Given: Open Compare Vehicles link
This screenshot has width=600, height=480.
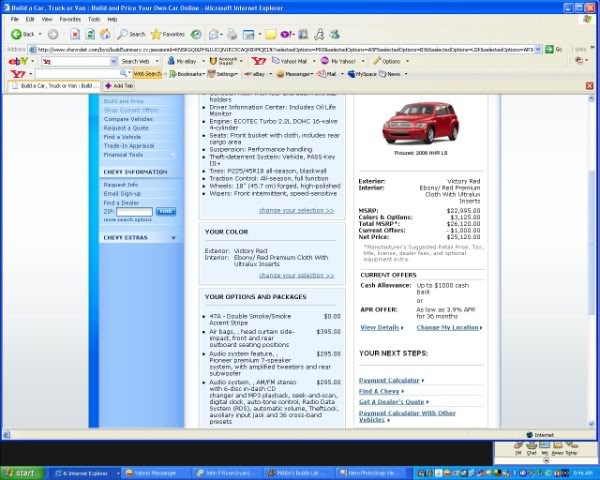Looking at the screenshot, I should (x=128, y=119).
